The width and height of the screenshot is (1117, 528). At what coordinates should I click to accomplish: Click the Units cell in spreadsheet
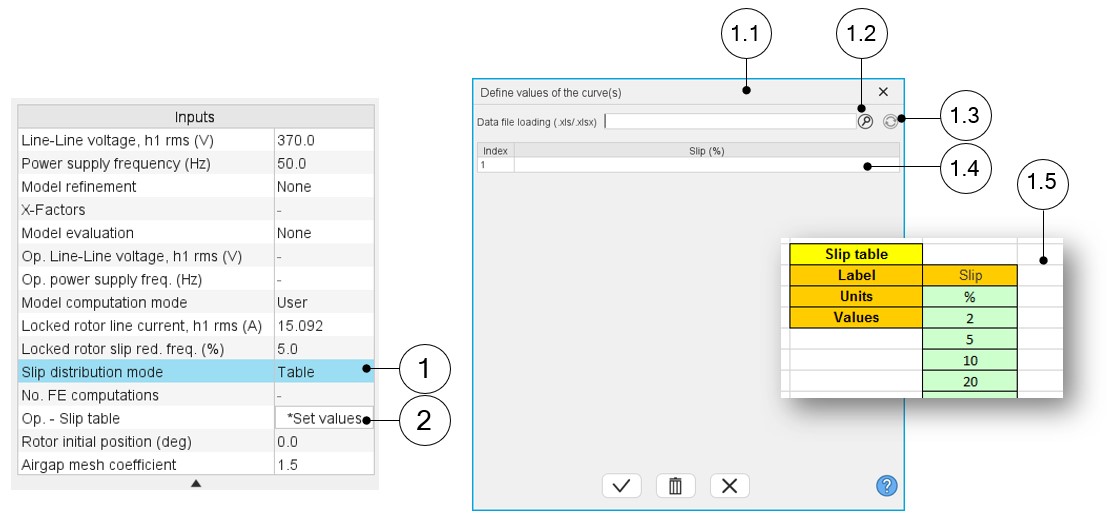coord(856,296)
